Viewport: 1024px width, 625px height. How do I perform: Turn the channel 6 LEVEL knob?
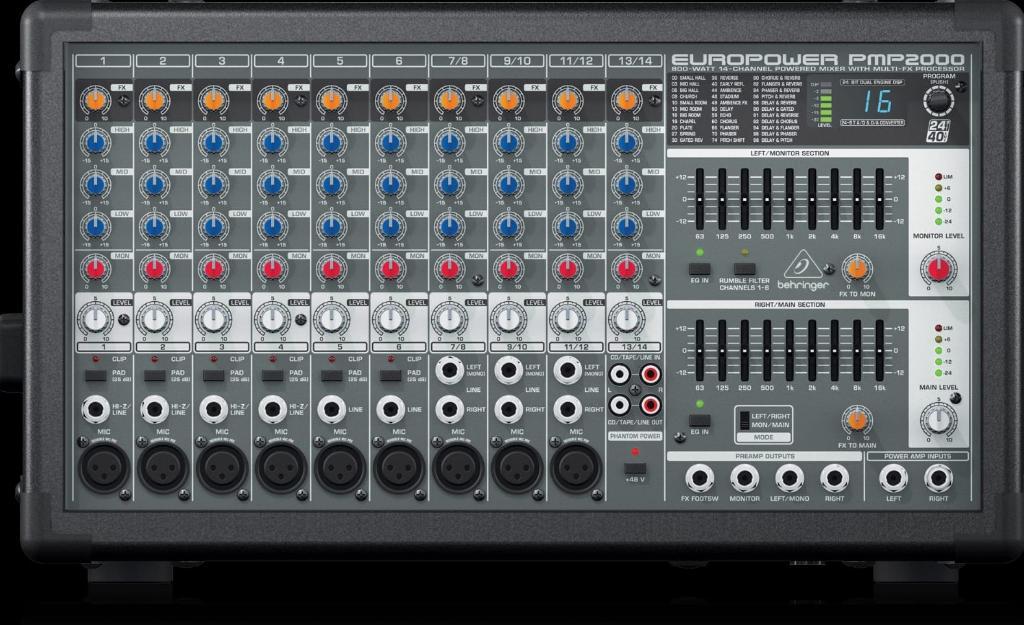390,319
